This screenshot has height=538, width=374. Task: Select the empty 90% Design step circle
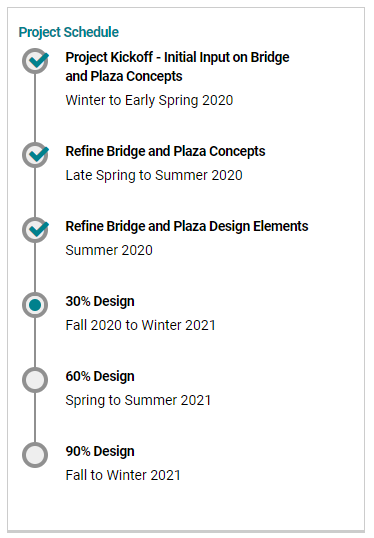[x=35, y=455]
